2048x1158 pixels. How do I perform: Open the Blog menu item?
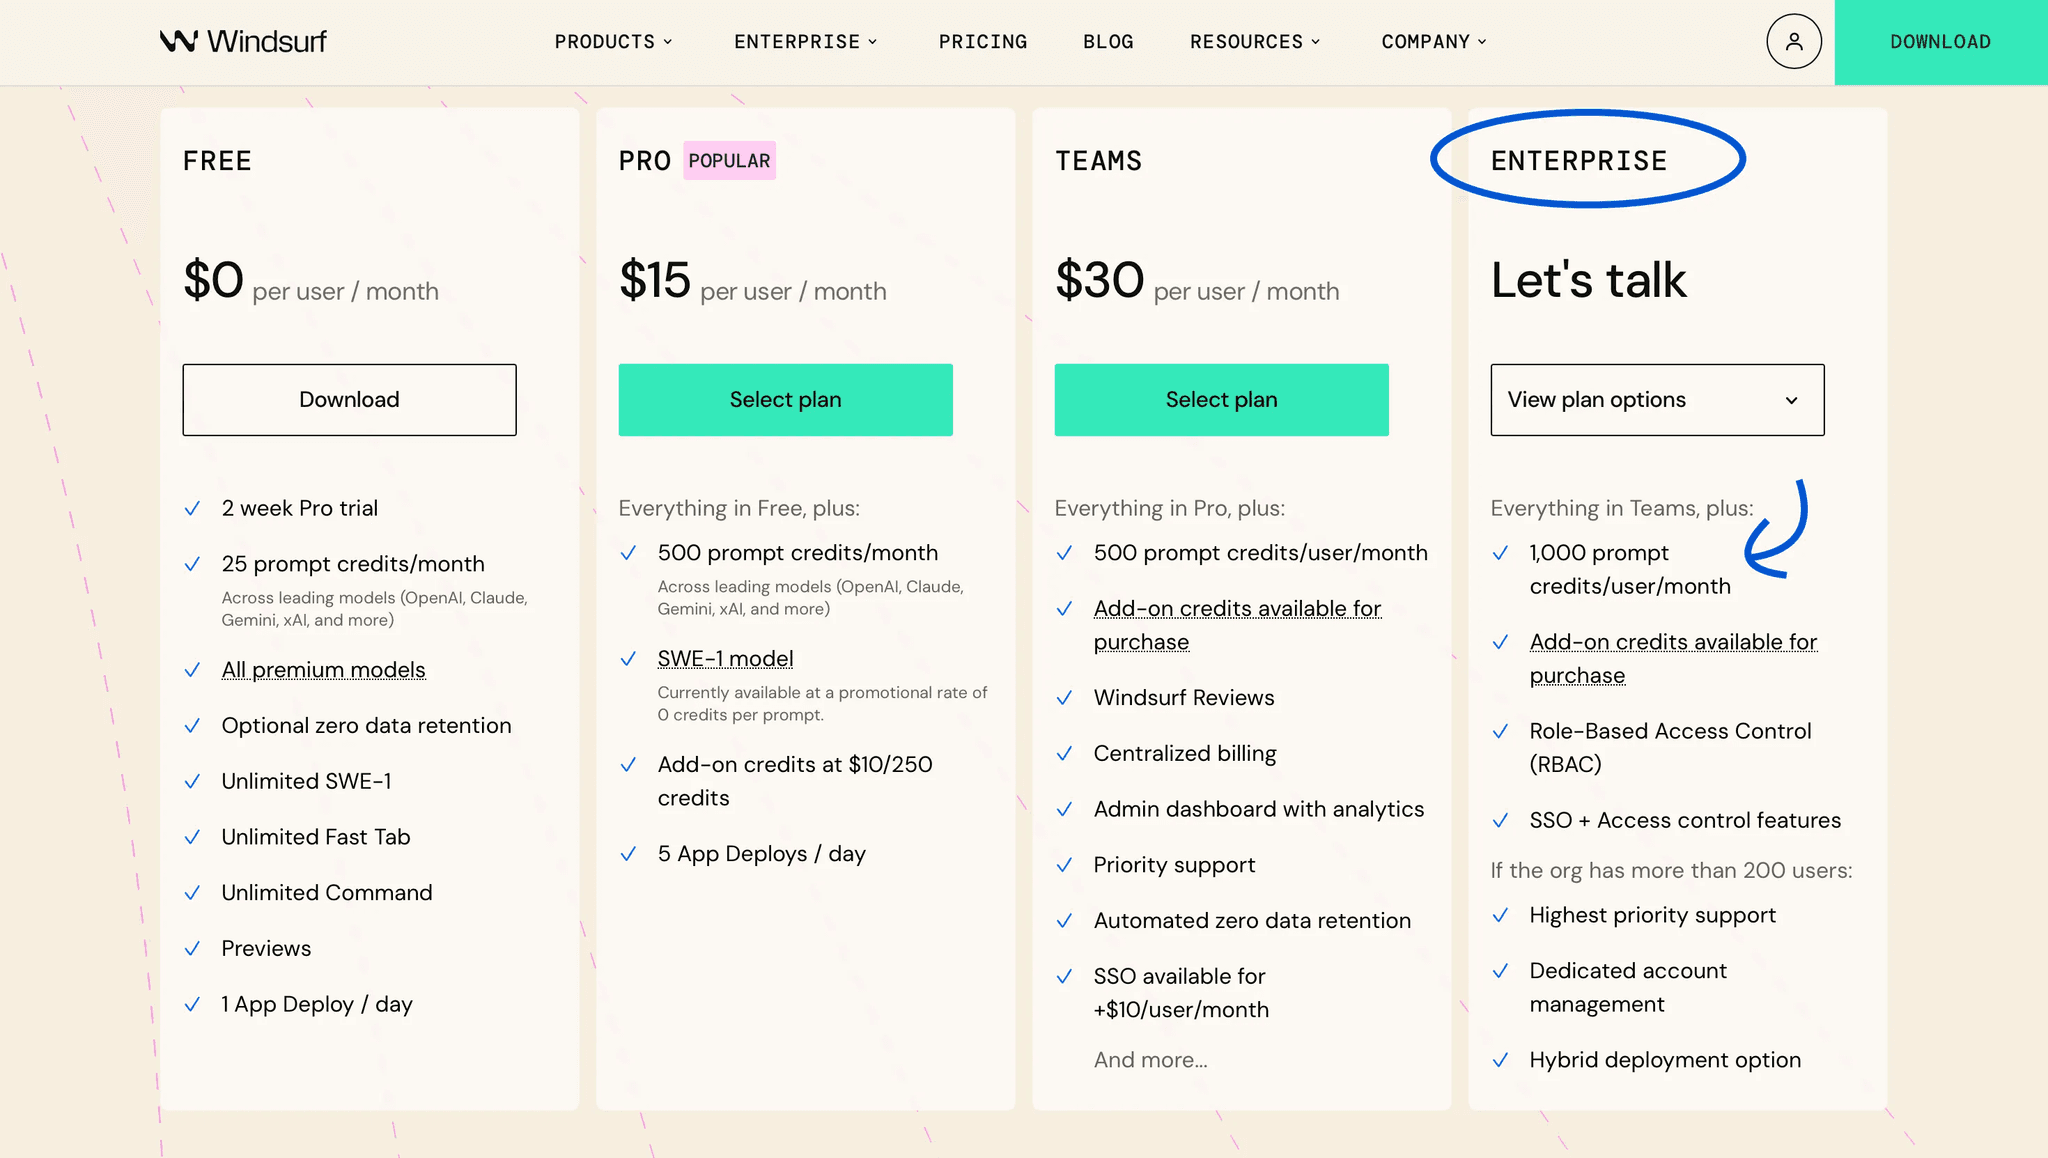(1108, 42)
